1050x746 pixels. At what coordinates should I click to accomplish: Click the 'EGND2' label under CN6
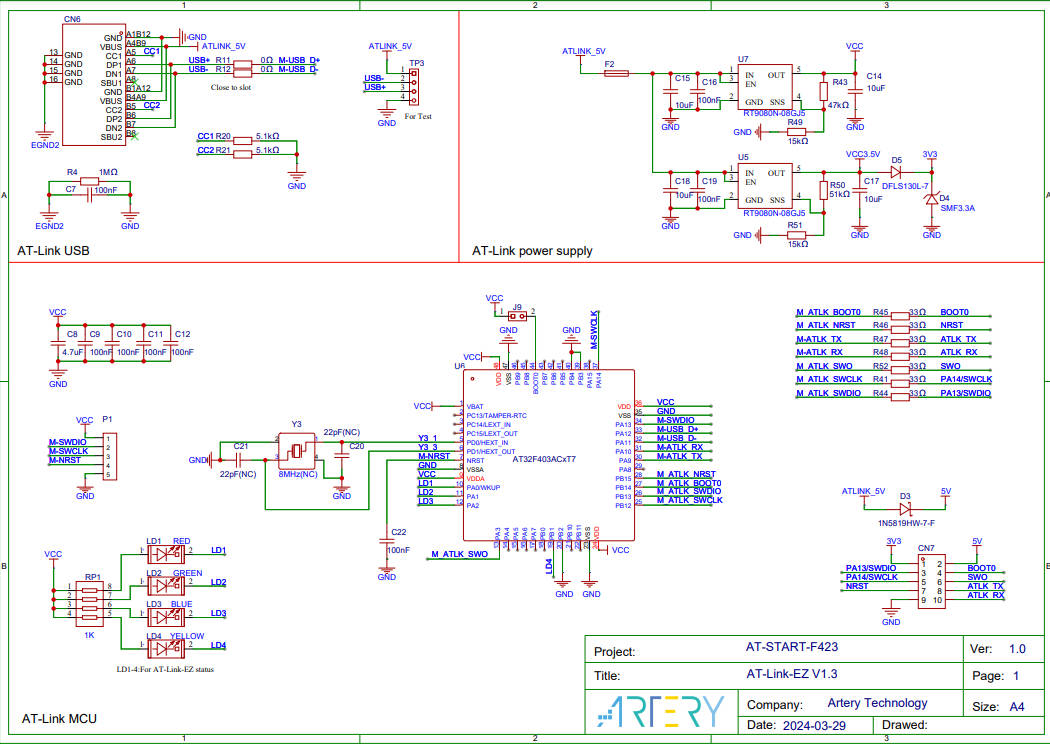click(45, 145)
